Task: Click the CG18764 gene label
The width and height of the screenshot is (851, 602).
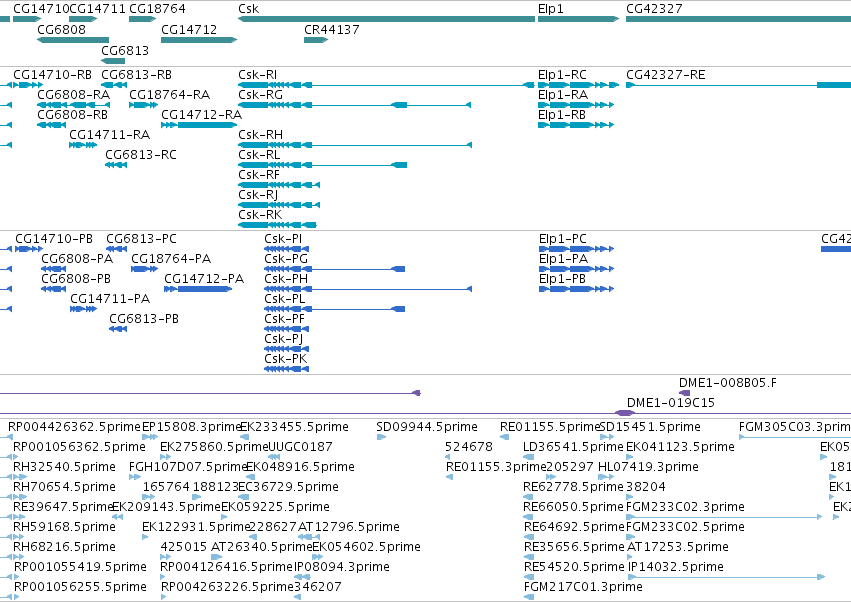Action: [x=157, y=9]
